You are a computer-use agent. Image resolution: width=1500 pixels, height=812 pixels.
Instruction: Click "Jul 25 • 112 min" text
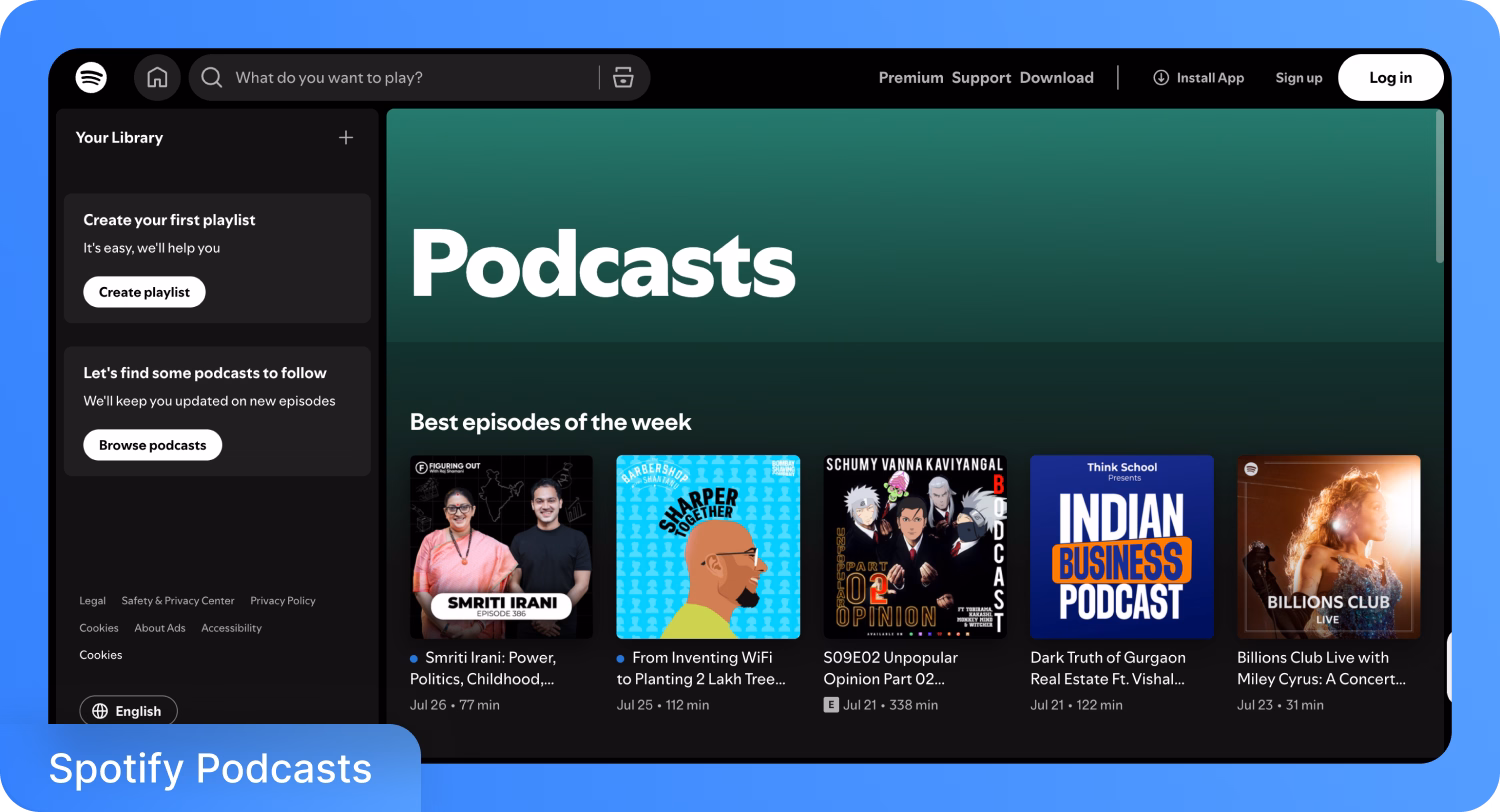(x=663, y=705)
